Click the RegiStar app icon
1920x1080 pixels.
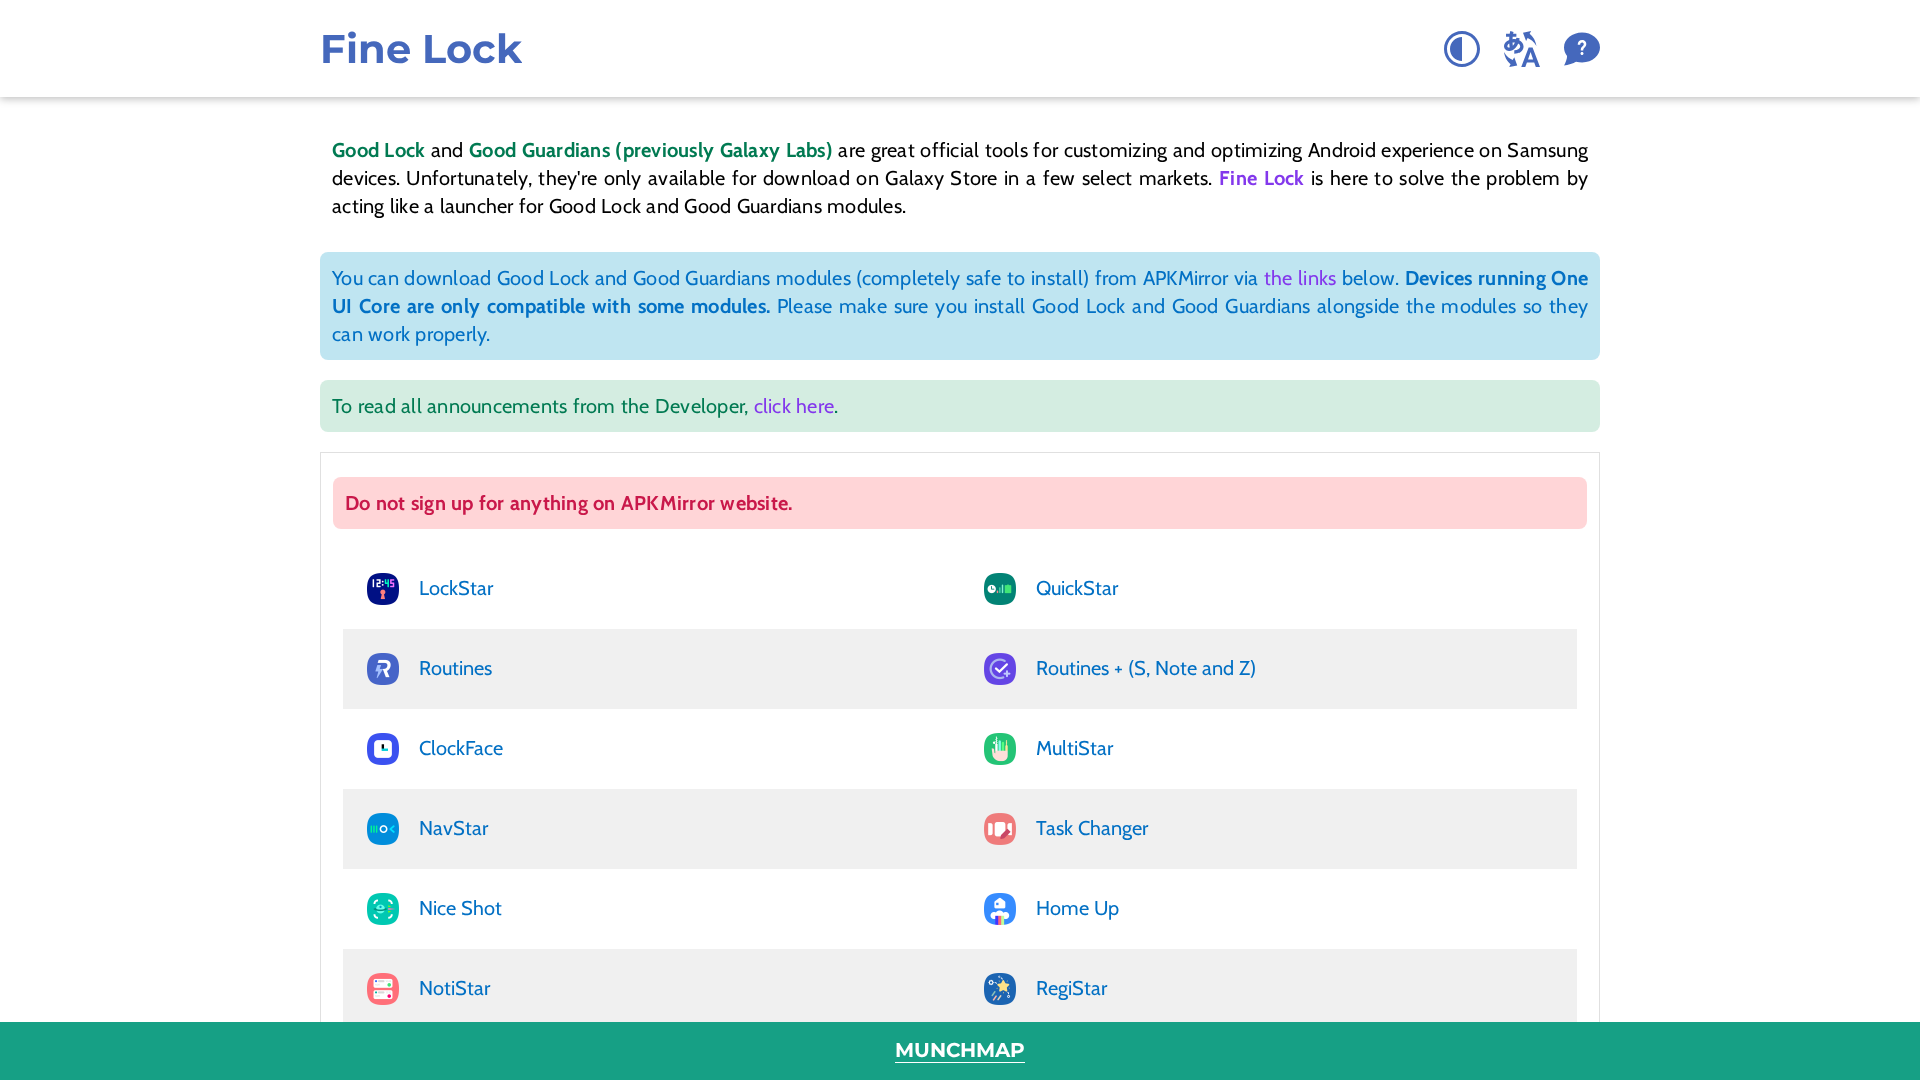tap(1000, 989)
